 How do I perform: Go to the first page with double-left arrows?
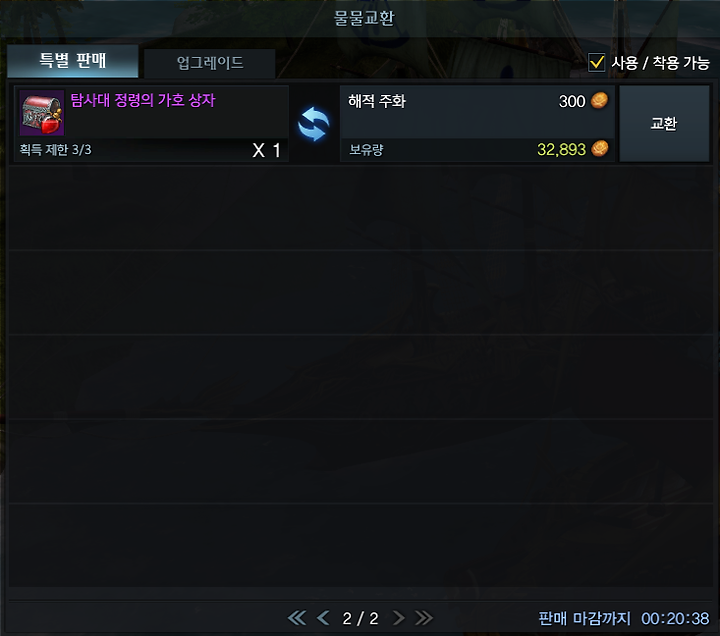297,618
